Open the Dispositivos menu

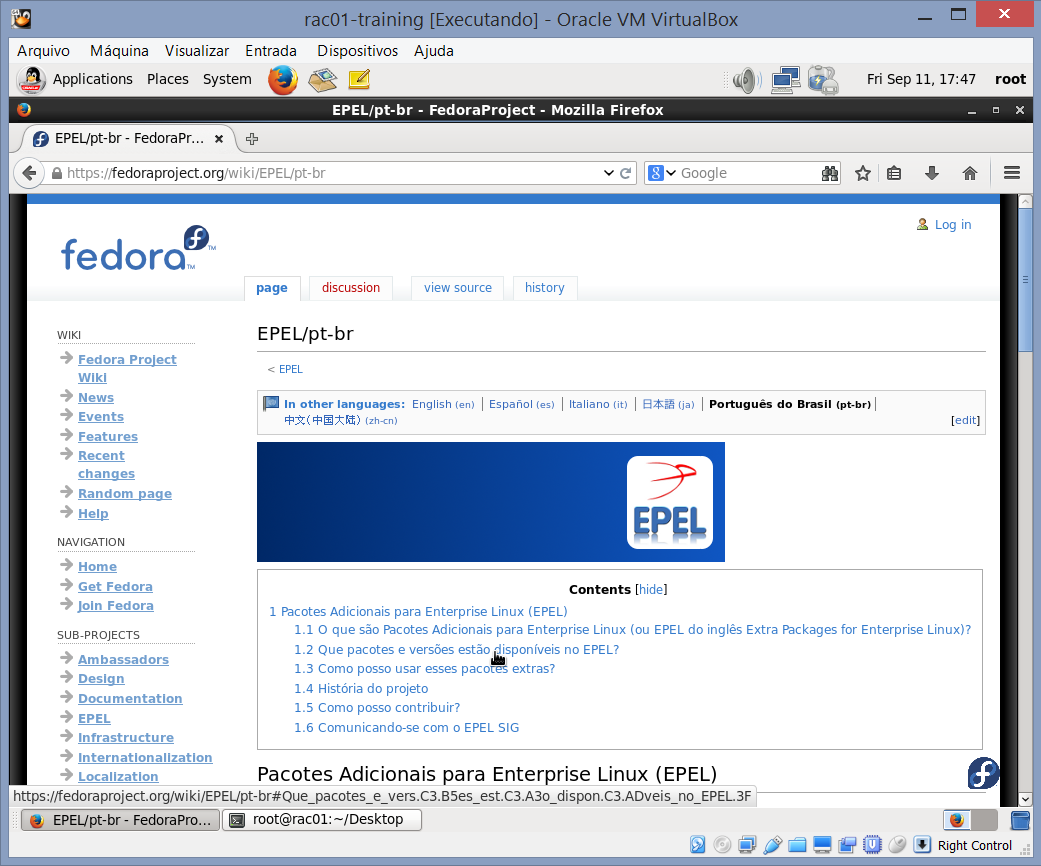357,51
